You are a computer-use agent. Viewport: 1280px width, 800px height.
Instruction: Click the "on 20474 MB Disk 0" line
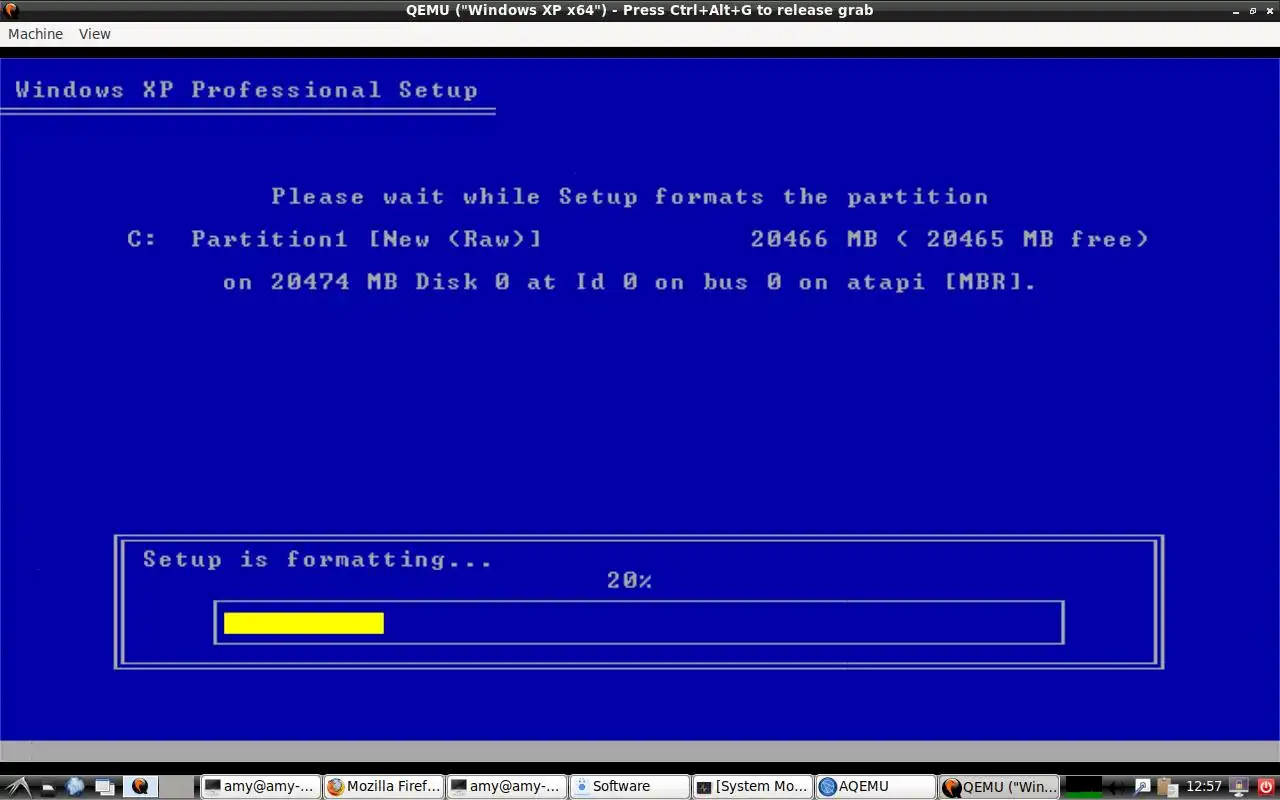pos(629,282)
